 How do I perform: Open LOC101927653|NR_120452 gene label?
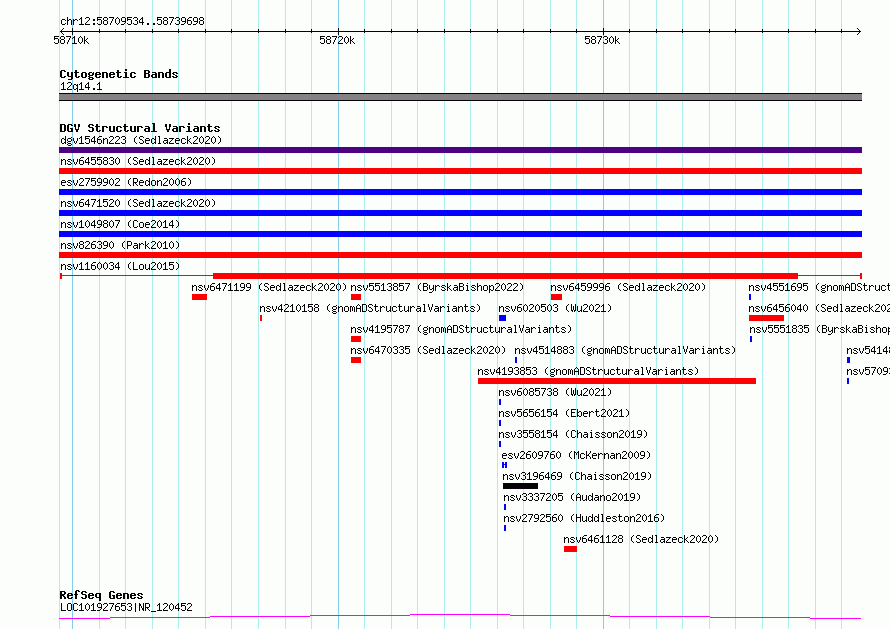[126, 607]
